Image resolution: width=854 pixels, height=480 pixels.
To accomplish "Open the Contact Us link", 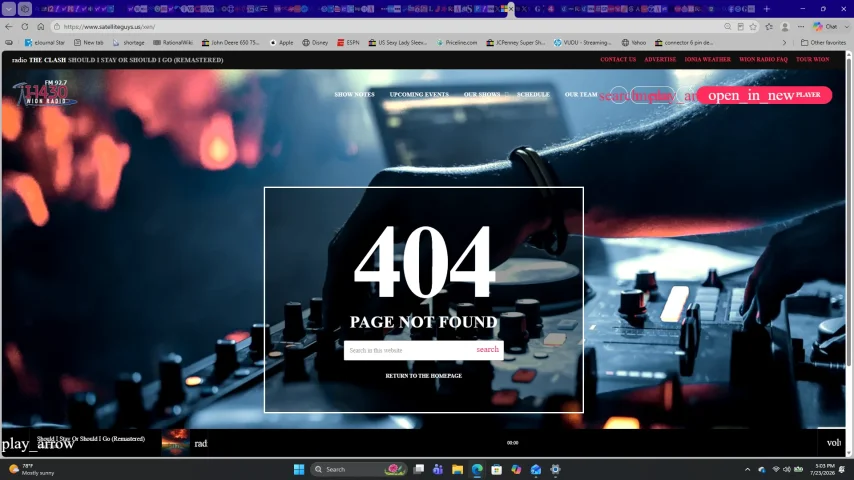I will click(x=618, y=59).
